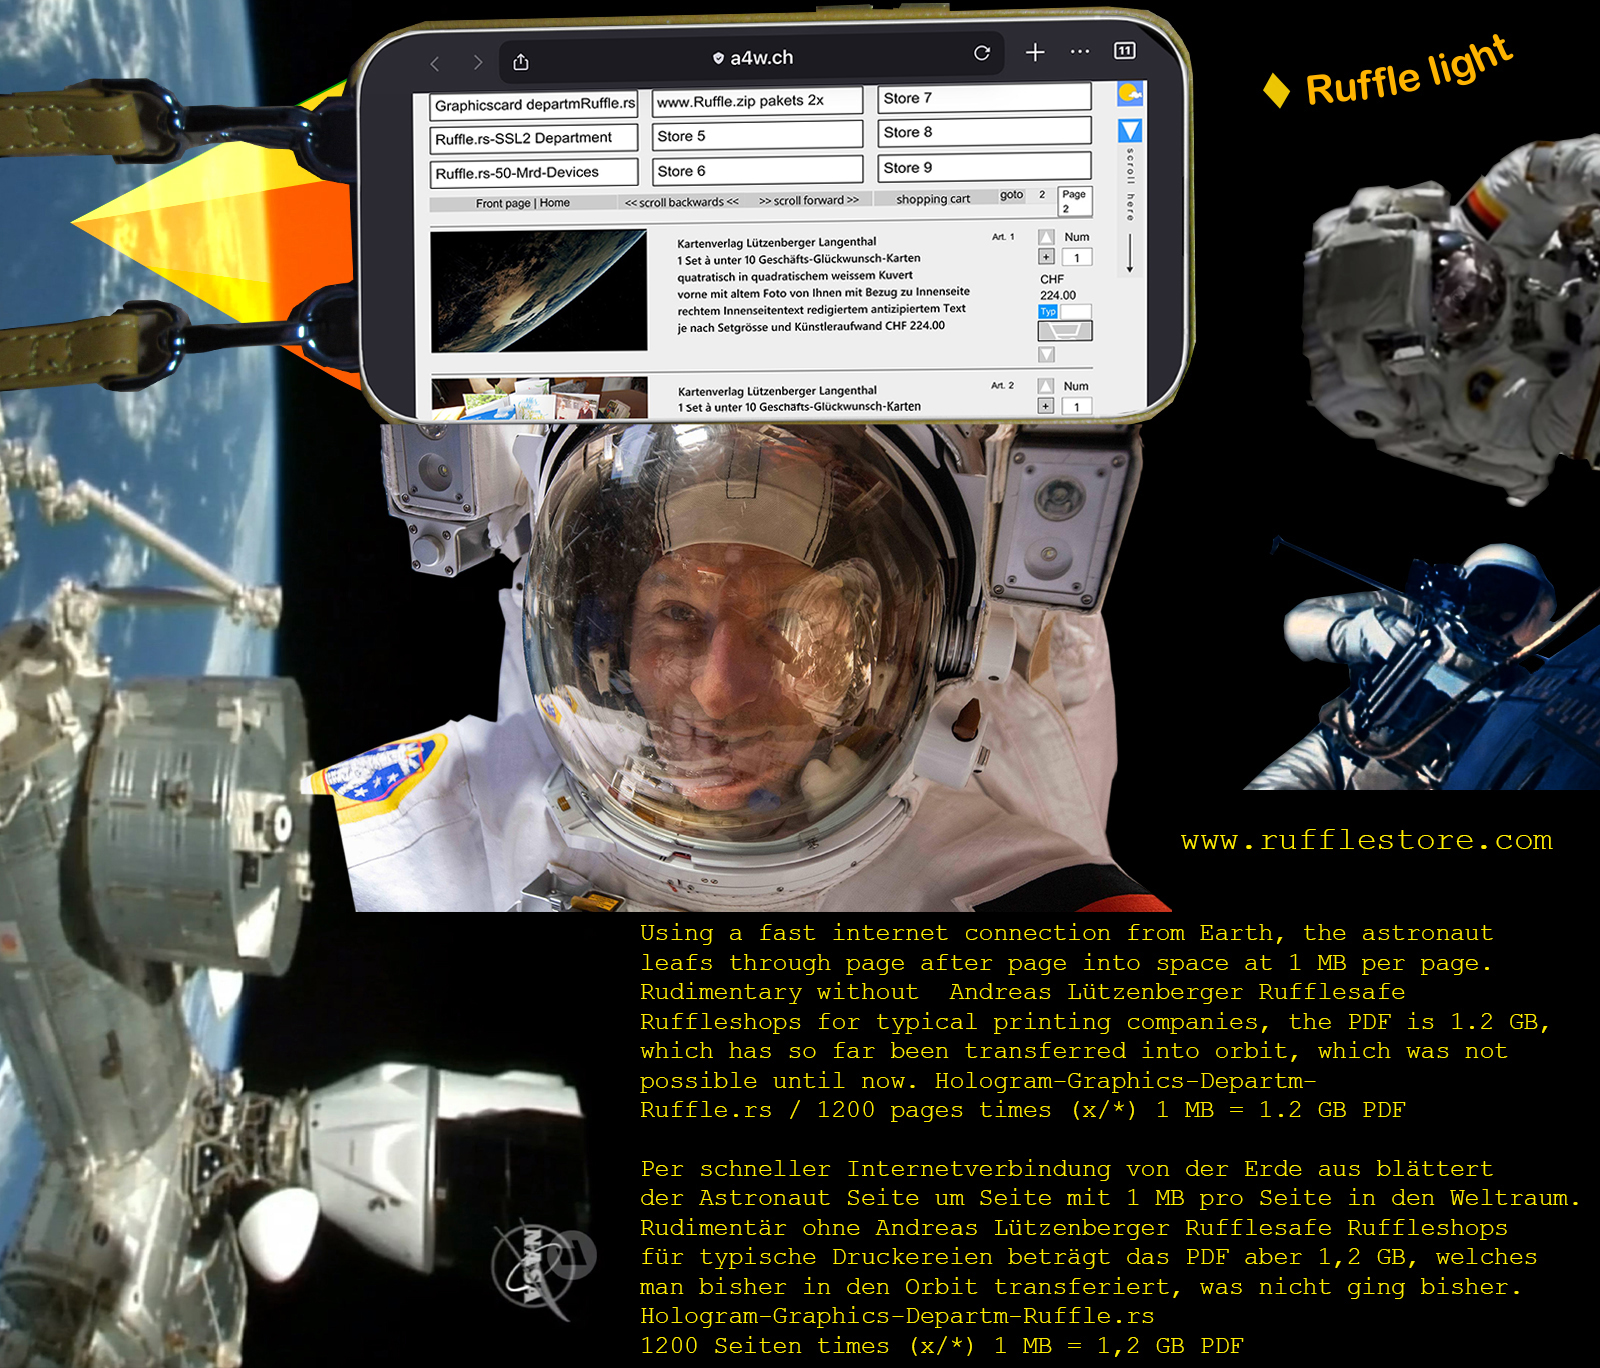
Task: Reload the a4w.ch page
Action: [982, 53]
